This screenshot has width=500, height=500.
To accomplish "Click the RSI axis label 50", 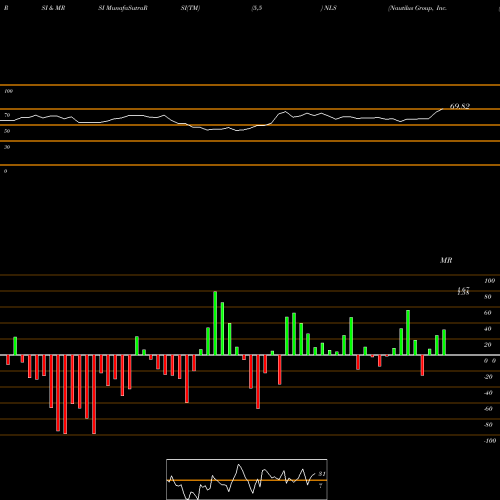I will [x=7, y=131].
